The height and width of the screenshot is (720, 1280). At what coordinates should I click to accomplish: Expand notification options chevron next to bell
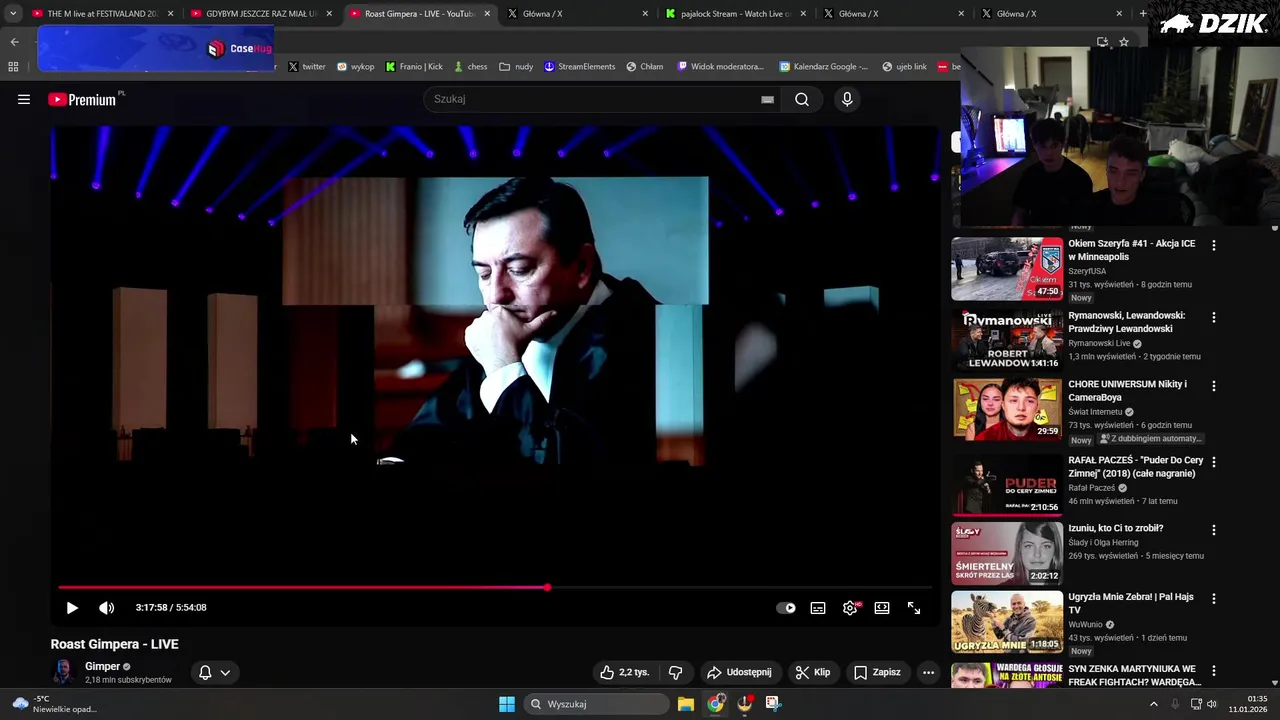point(225,672)
